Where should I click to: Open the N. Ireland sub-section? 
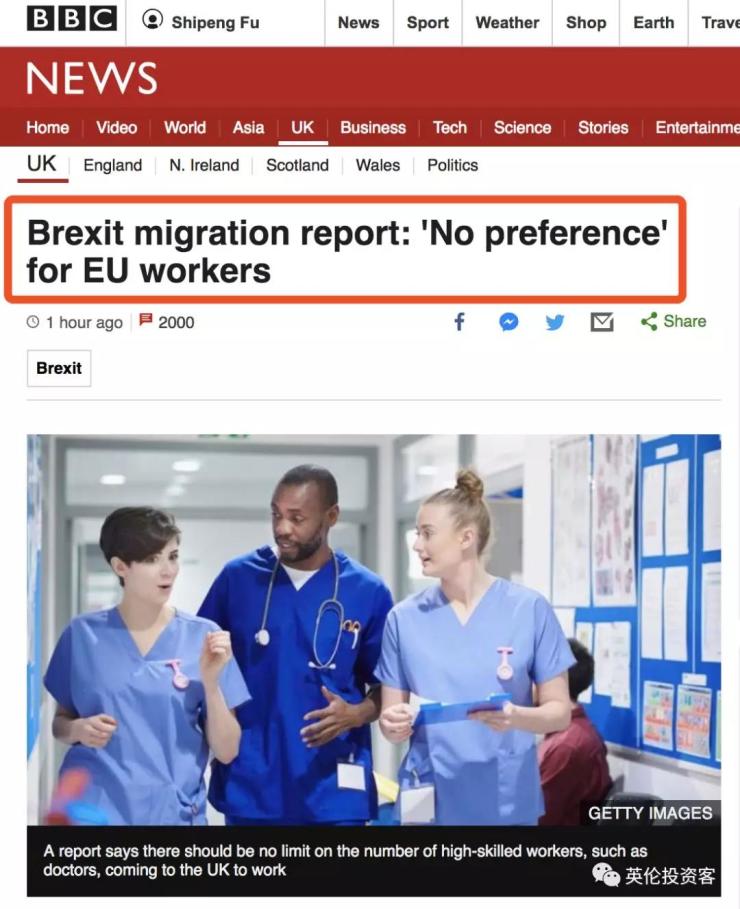tap(204, 165)
